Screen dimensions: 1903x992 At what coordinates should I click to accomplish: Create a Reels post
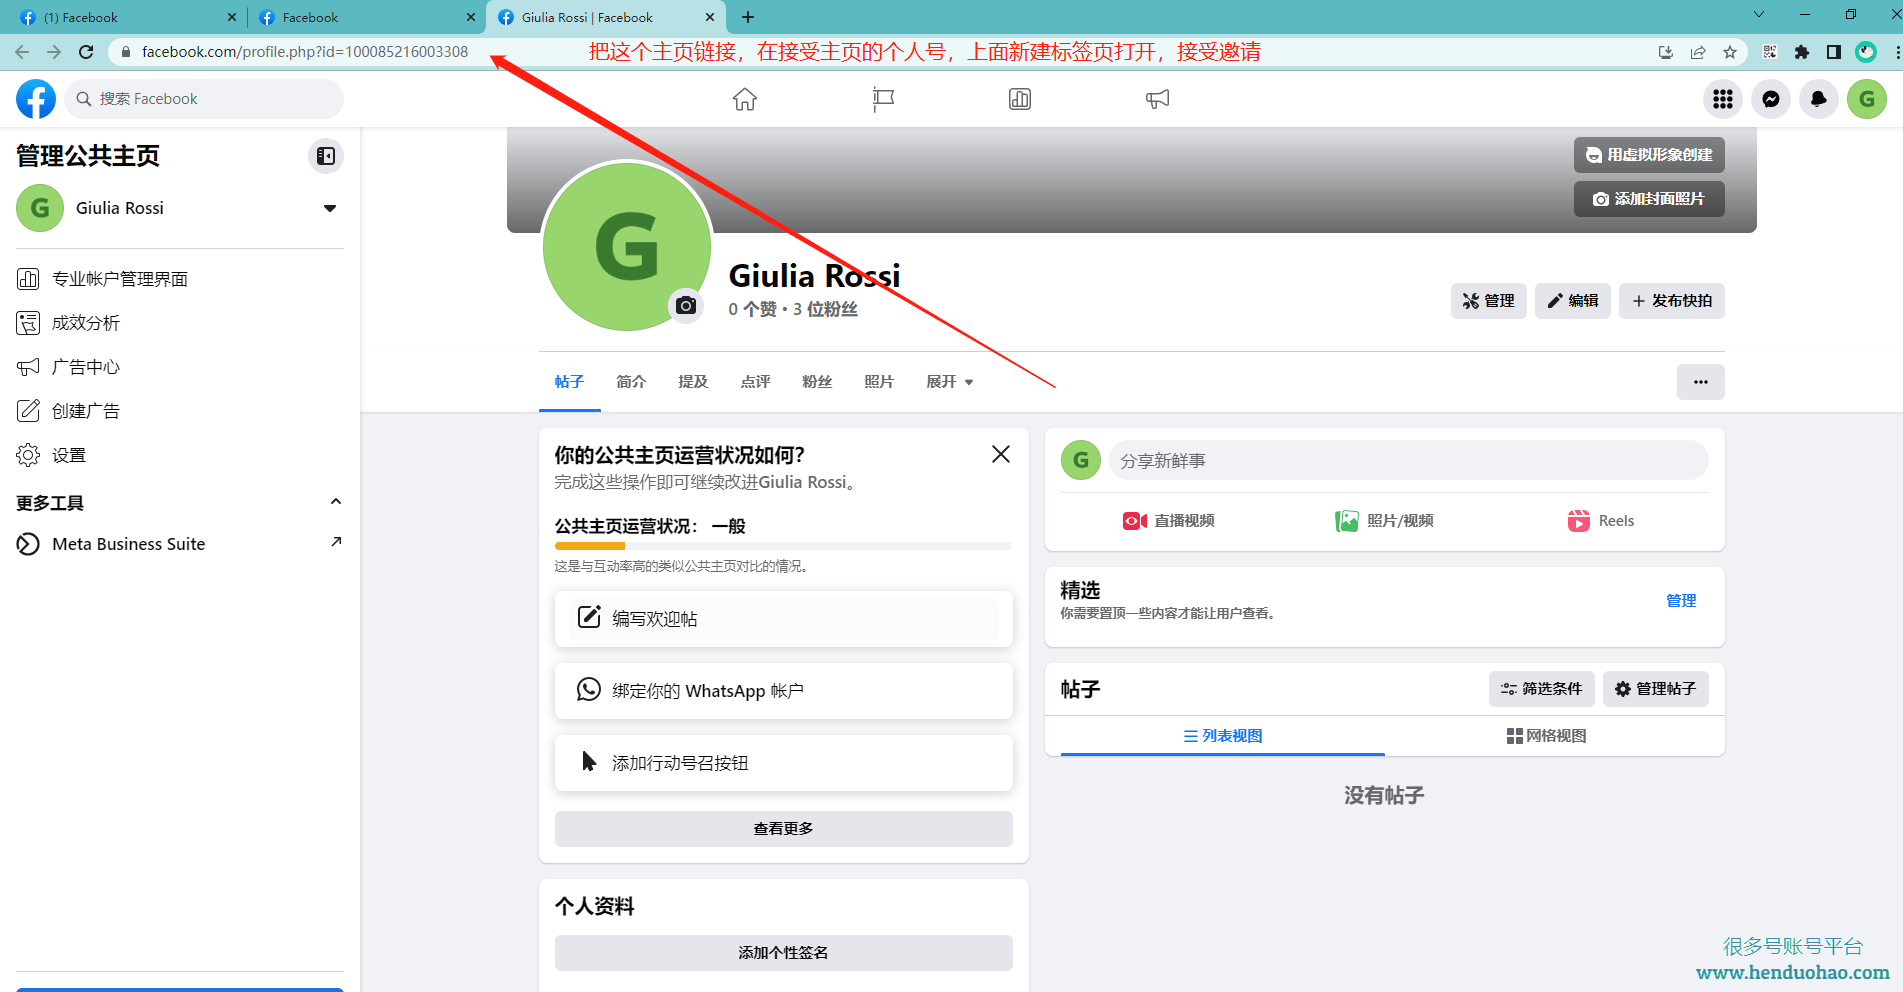1600,521
